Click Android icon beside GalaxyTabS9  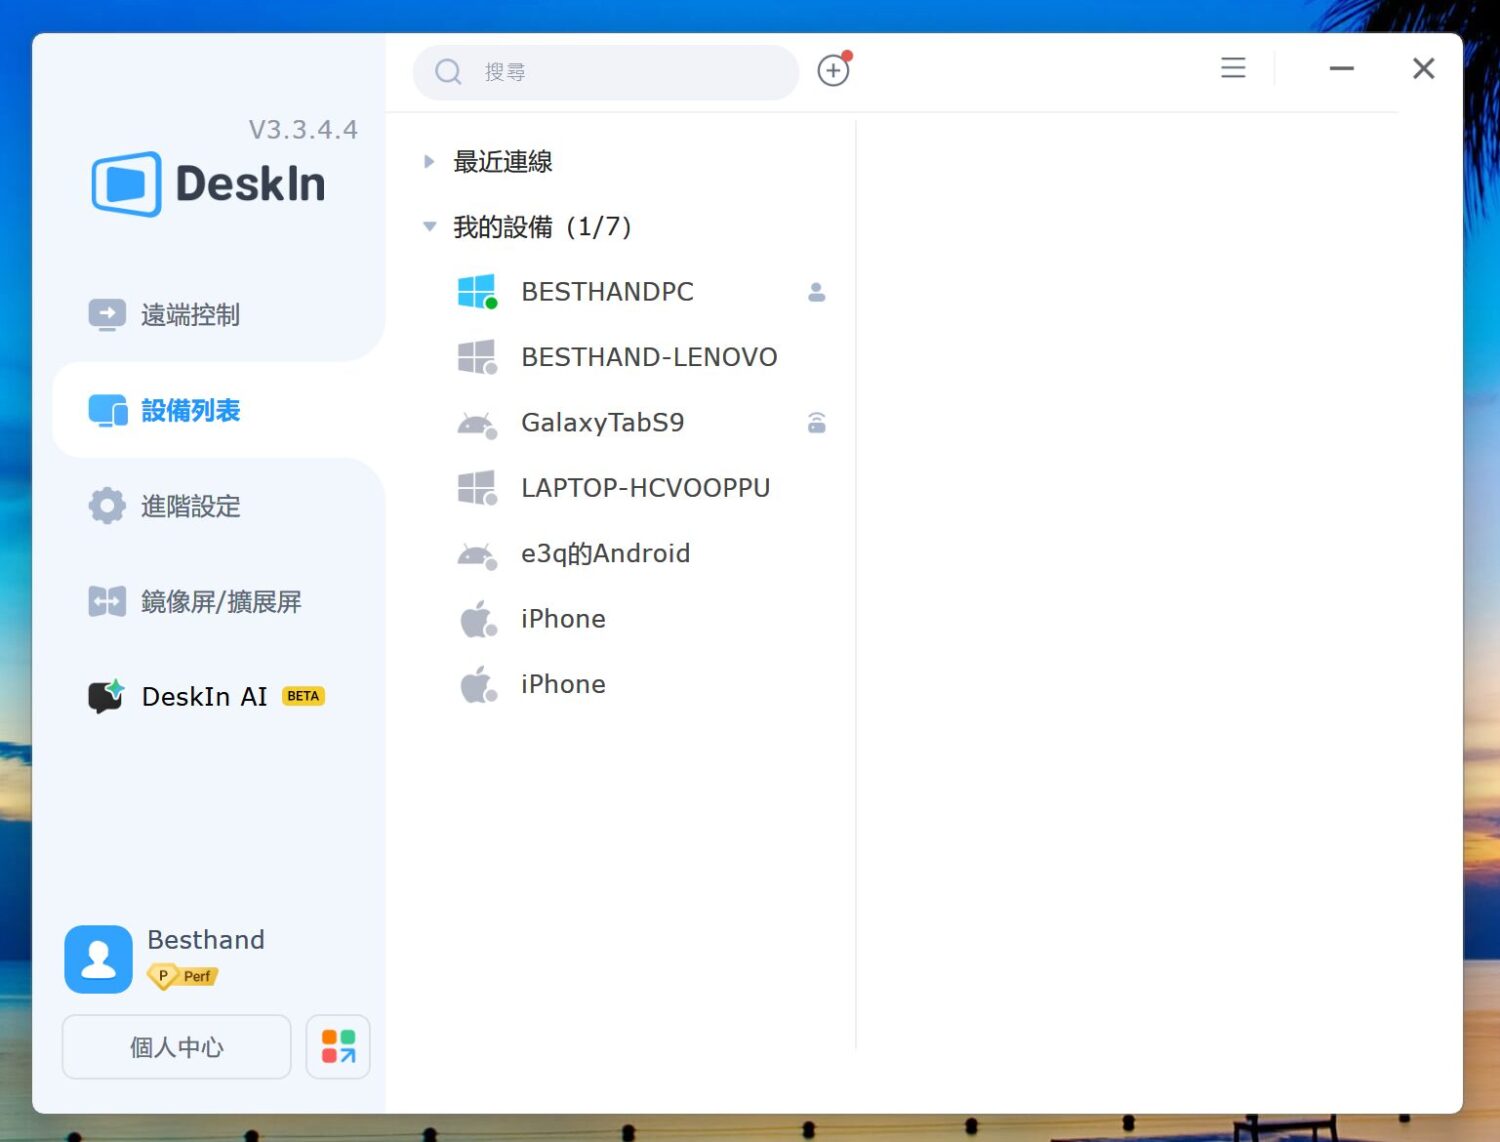[477, 424]
